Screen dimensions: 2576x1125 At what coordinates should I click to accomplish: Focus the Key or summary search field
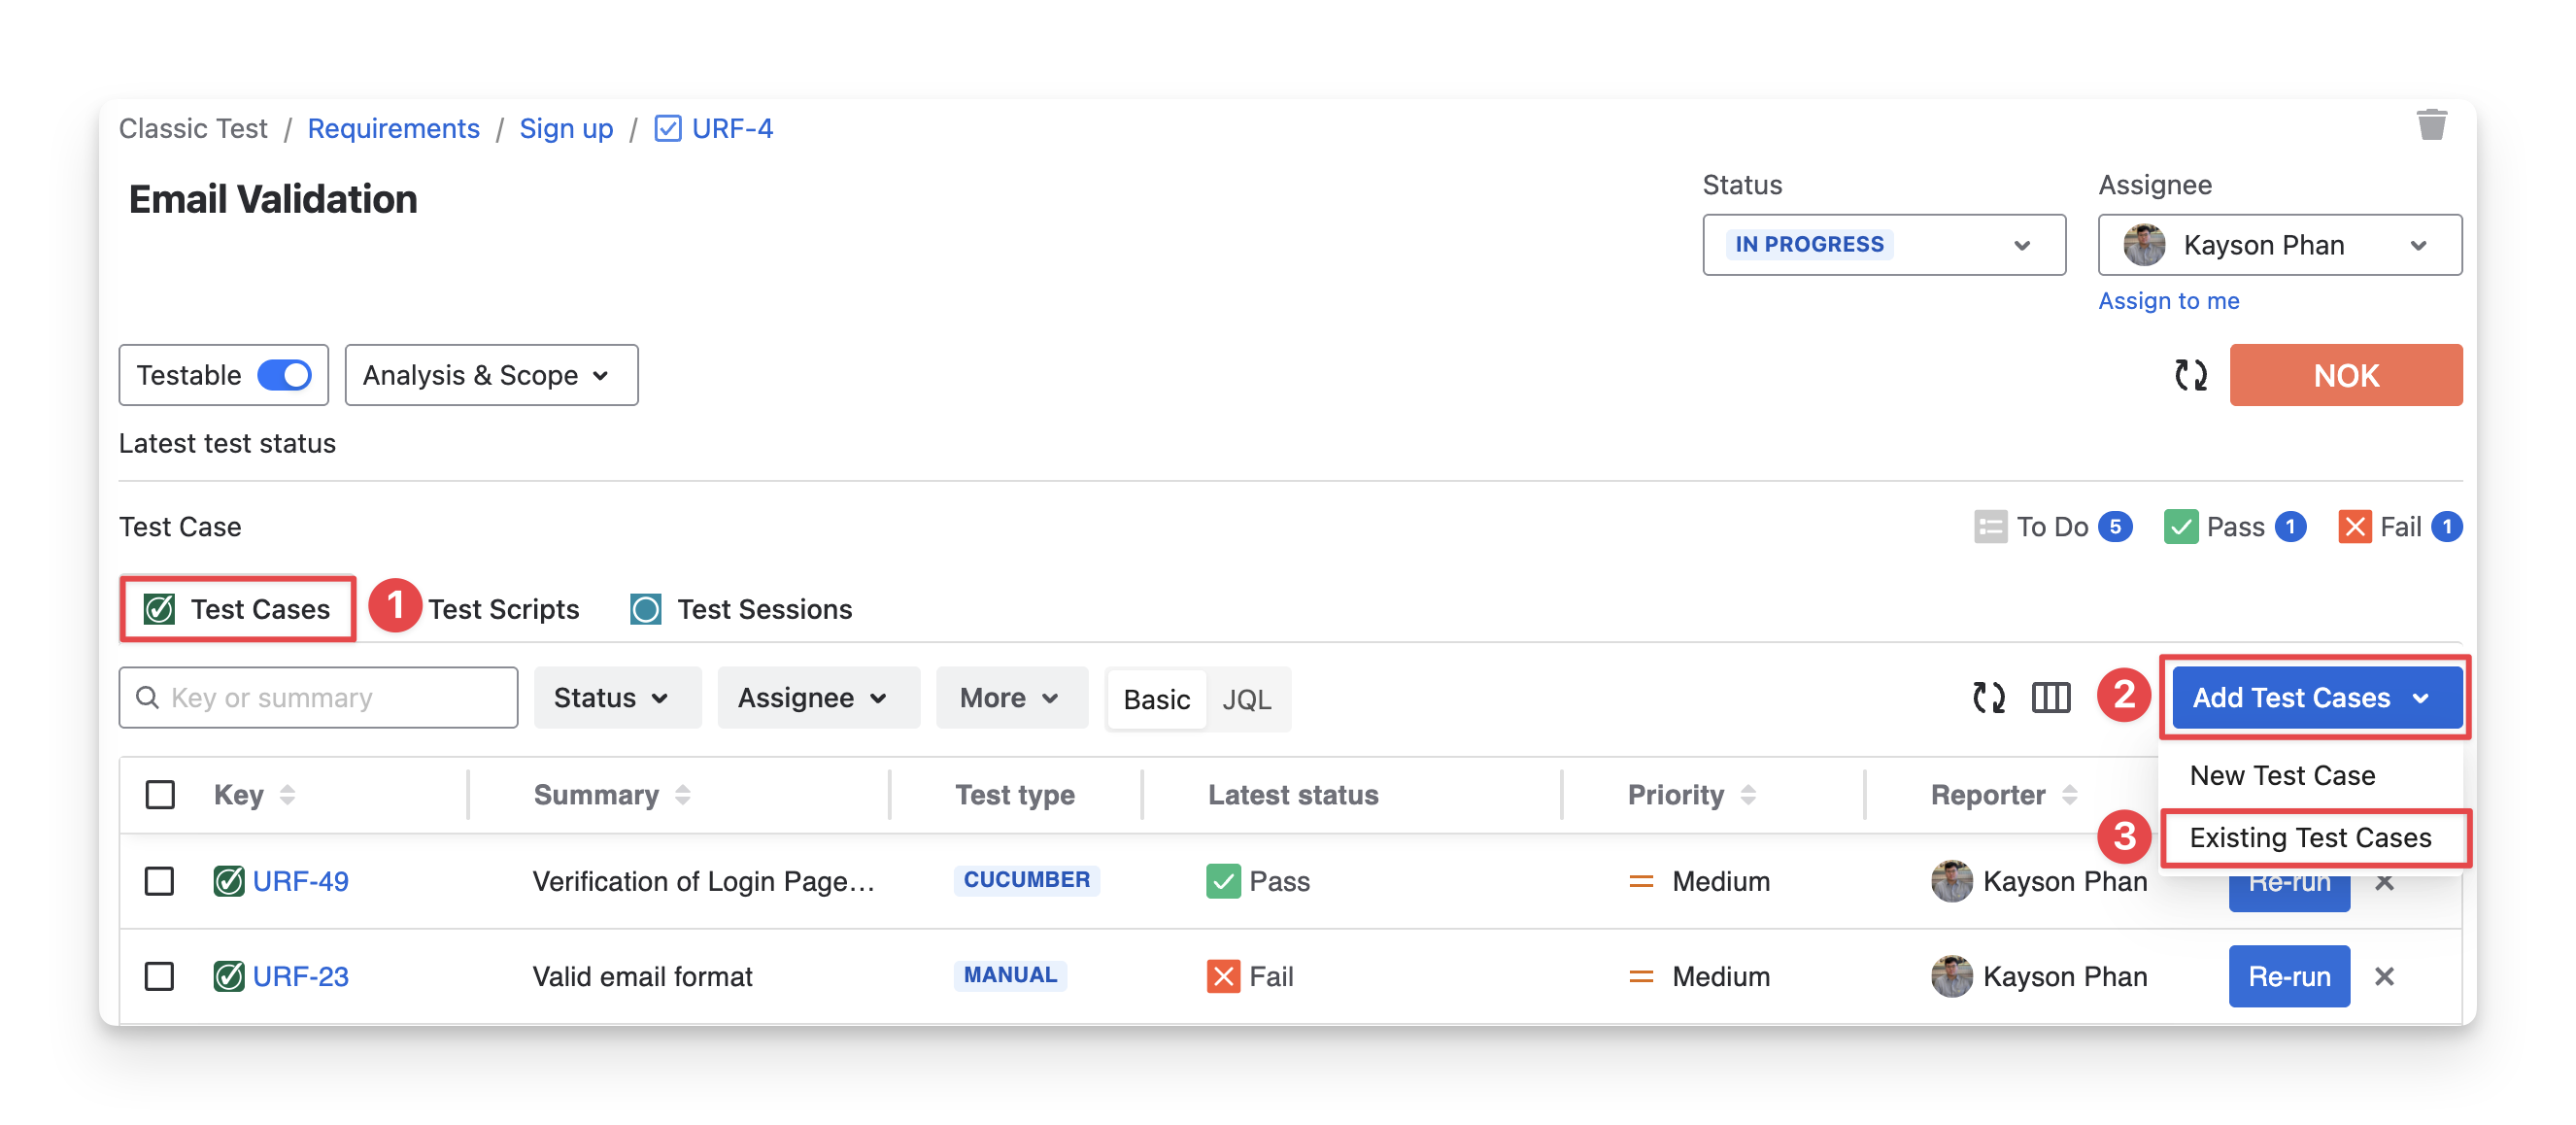[330, 697]
